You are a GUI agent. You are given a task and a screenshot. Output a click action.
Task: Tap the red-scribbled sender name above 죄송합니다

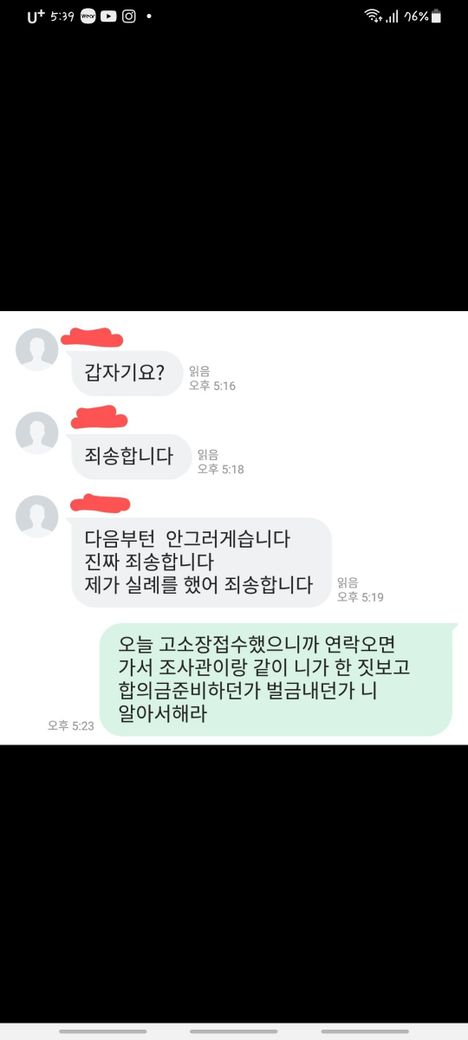click(99, 417)
